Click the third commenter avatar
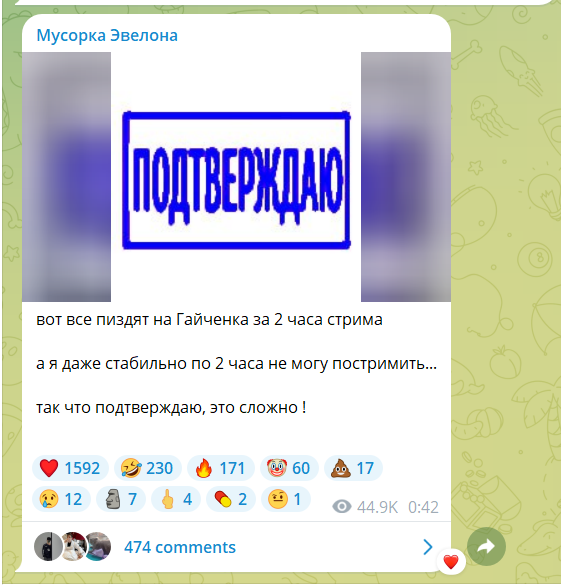Viewport: 561px width, 585px height. tap(98, 547)
